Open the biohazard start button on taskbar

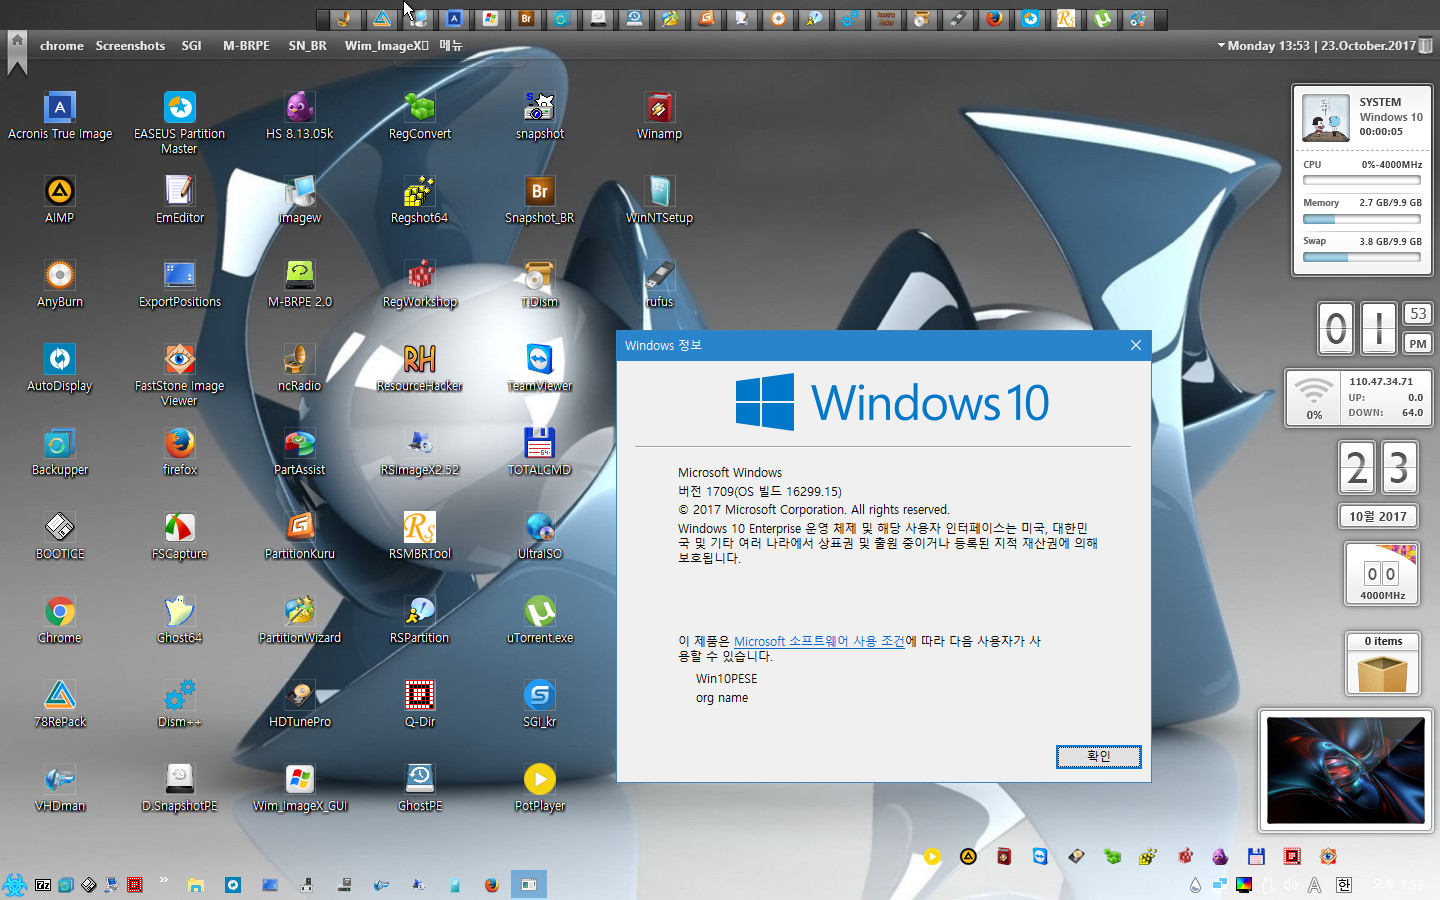(x=14, y=885)
